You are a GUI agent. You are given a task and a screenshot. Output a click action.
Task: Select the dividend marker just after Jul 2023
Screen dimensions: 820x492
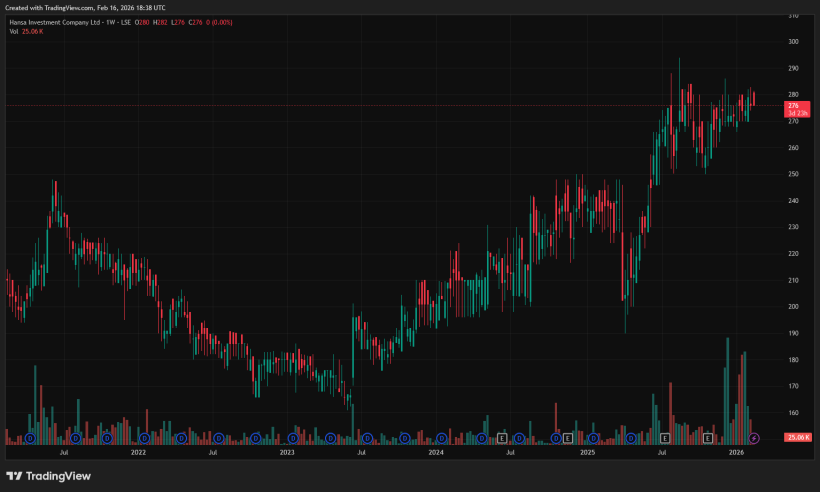[368, 438]
